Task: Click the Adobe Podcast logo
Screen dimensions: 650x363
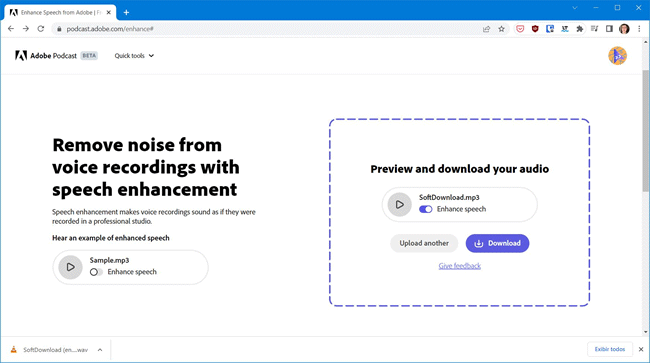Action: 46,56
